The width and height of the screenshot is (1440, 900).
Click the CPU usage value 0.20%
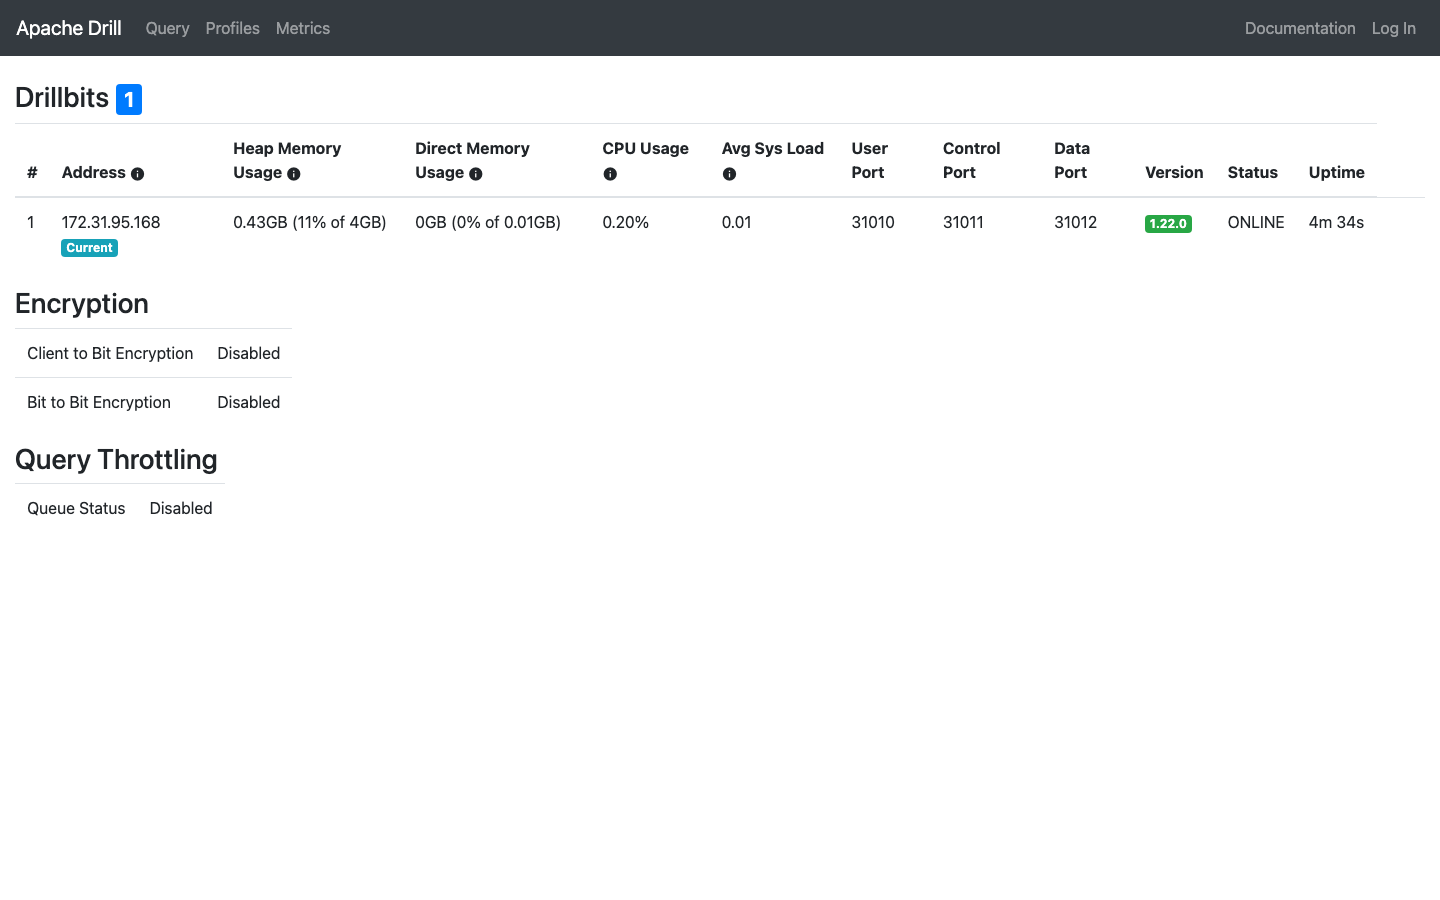(626, 222)
